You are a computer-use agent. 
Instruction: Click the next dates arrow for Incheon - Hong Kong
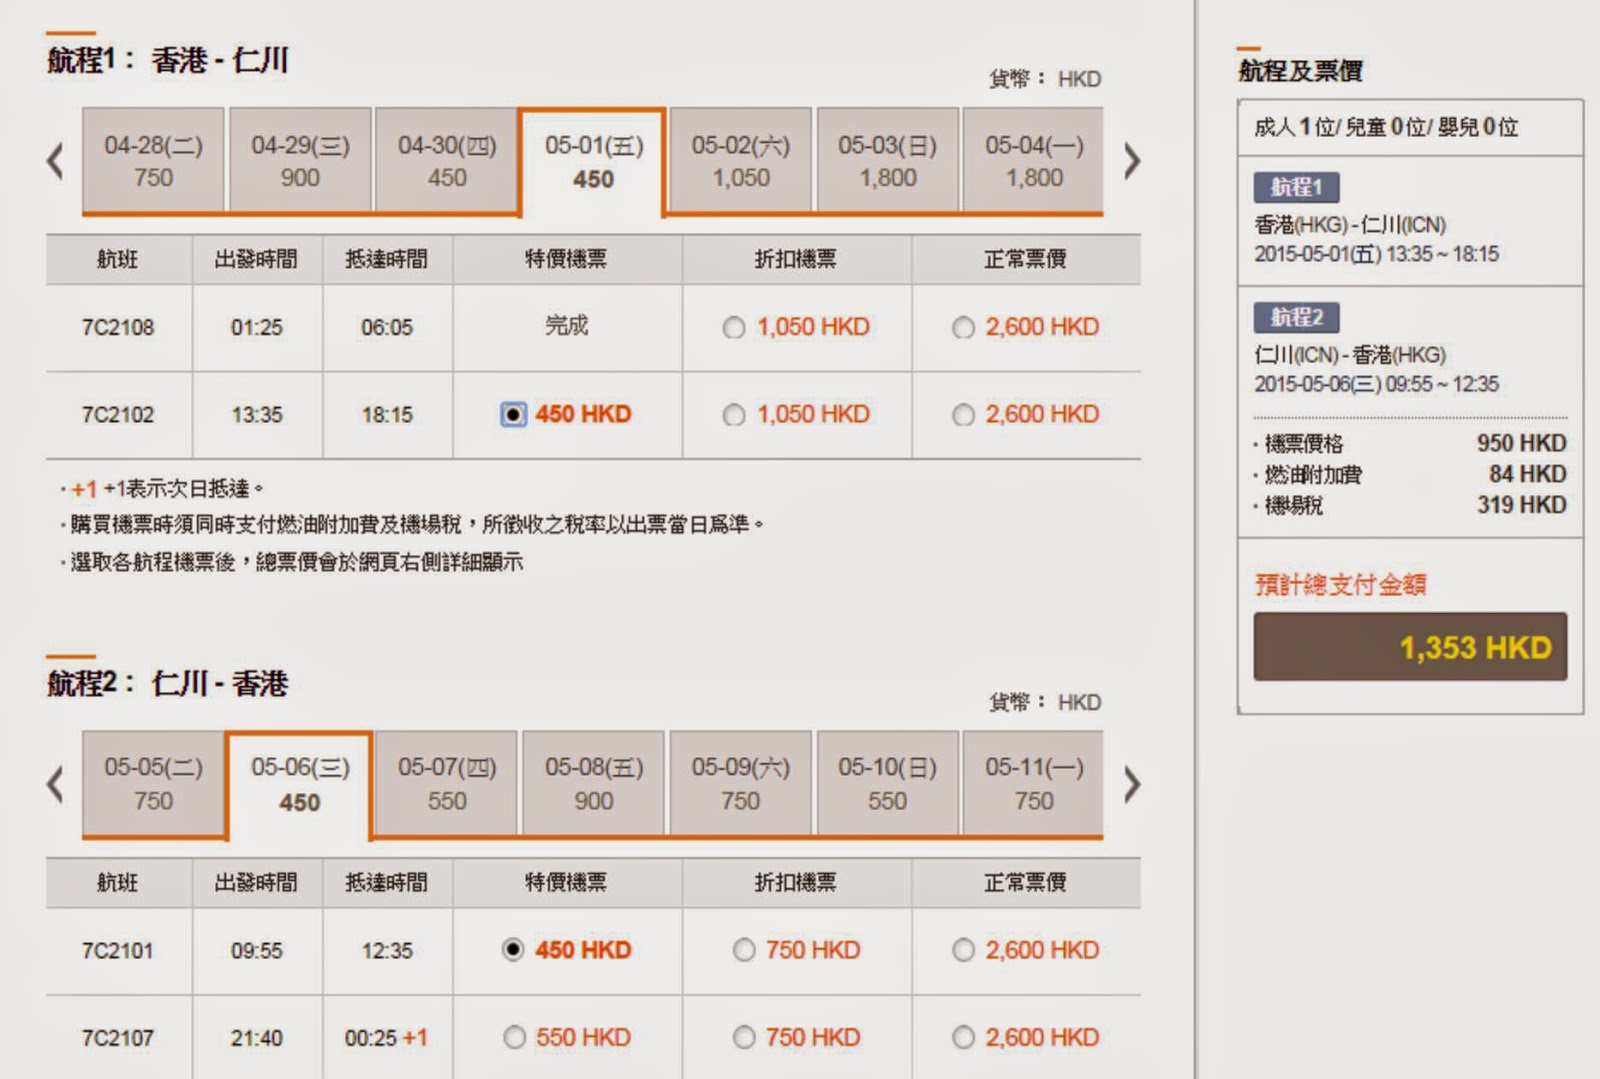click(x=1131, y=784)
